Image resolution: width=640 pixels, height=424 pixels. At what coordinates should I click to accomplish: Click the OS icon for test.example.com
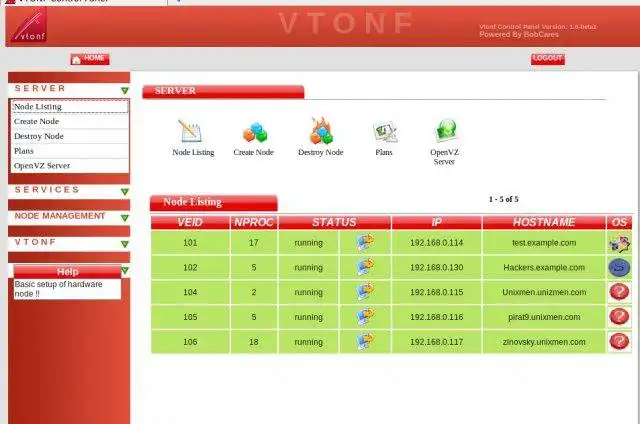620,243
